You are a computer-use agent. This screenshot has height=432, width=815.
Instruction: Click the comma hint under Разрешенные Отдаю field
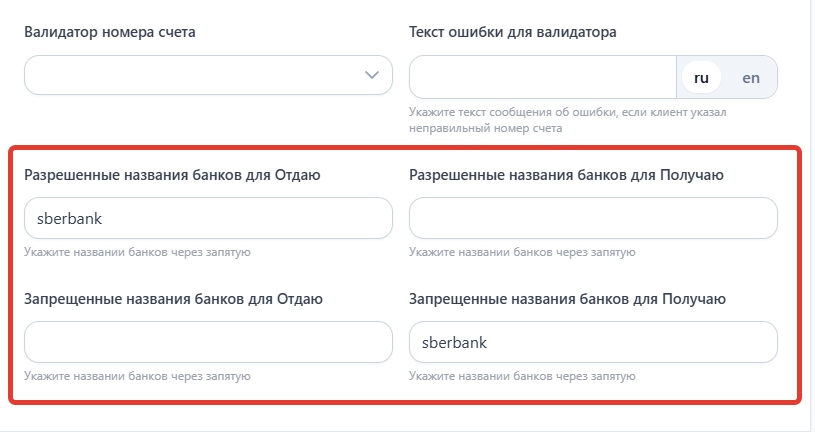point(137,252)
